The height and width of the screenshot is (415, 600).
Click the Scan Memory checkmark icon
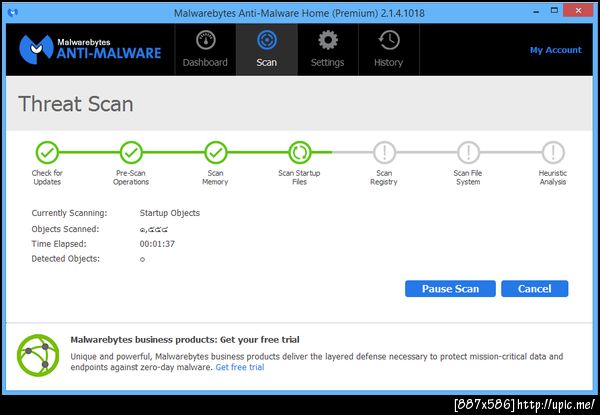216,153
